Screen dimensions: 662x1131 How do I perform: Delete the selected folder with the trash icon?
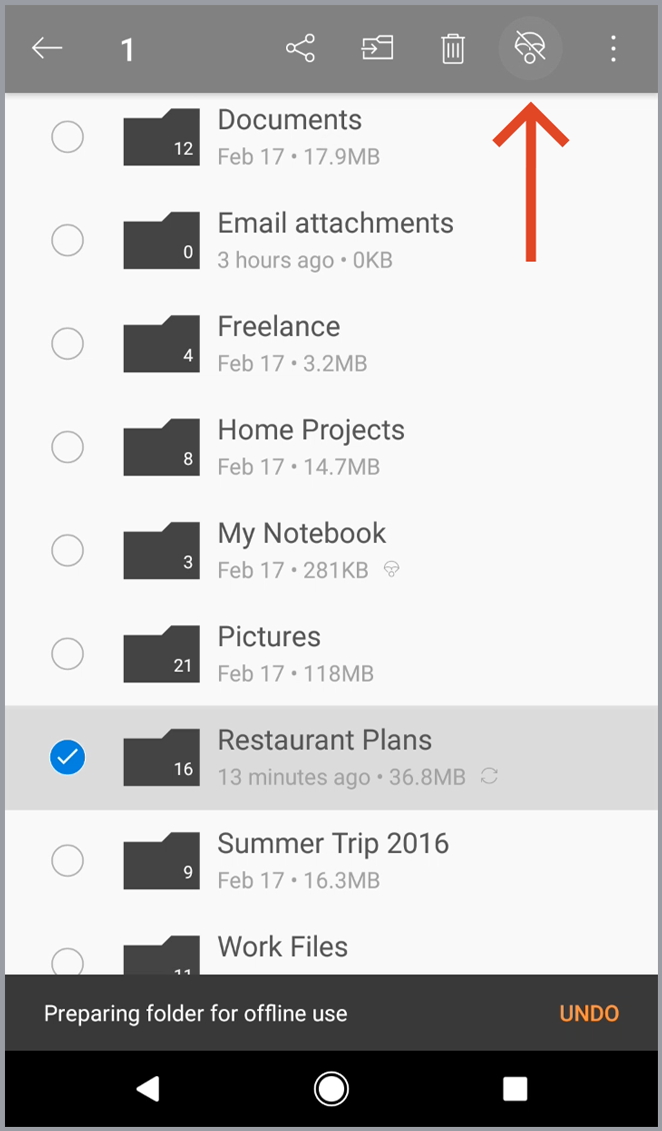tap(453, 47)
